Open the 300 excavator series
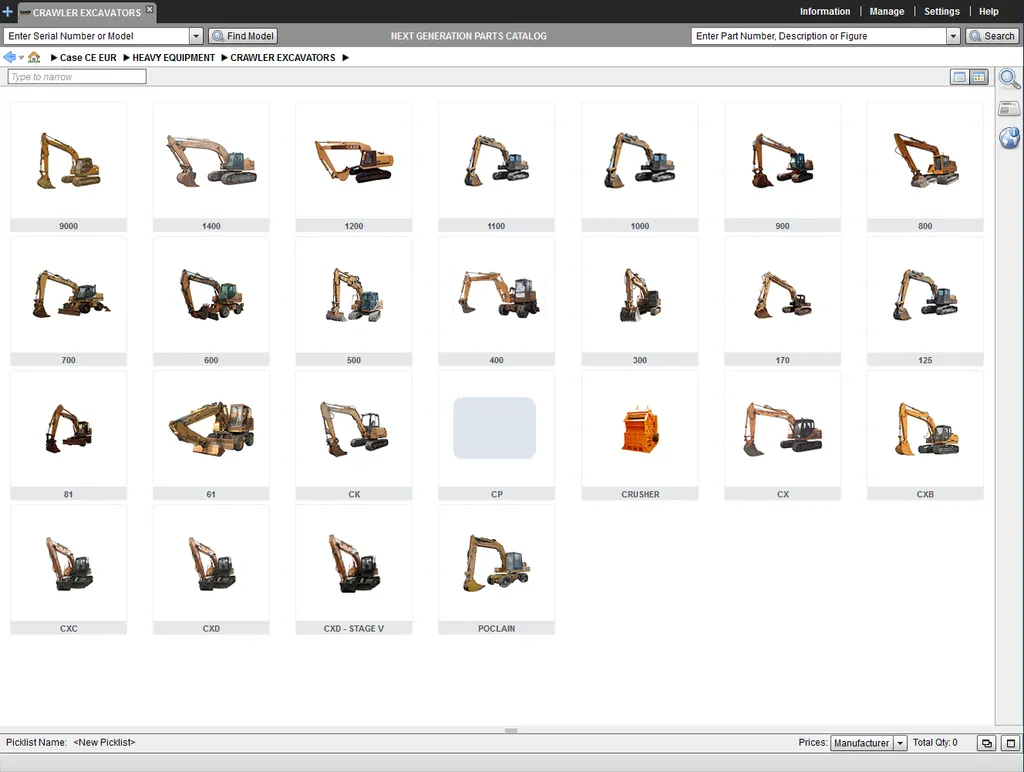 coord(640,301)
